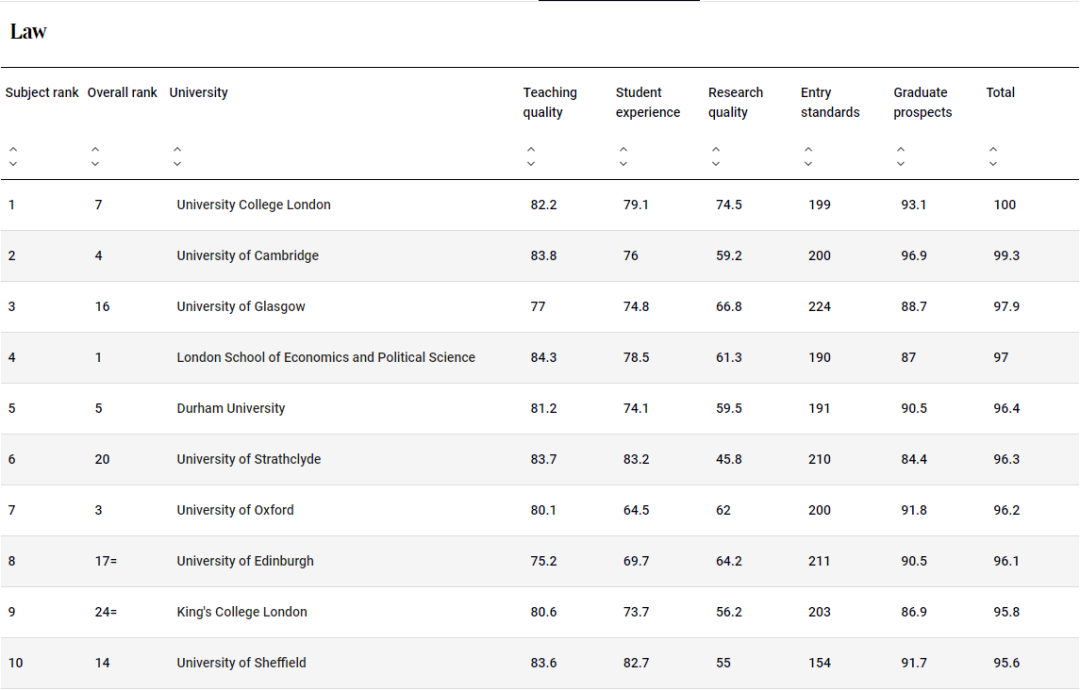Screen dimensions: 1080x690
Task: Sort Entry standards ascending with up arrow
Action: click(x=808, y=150)
